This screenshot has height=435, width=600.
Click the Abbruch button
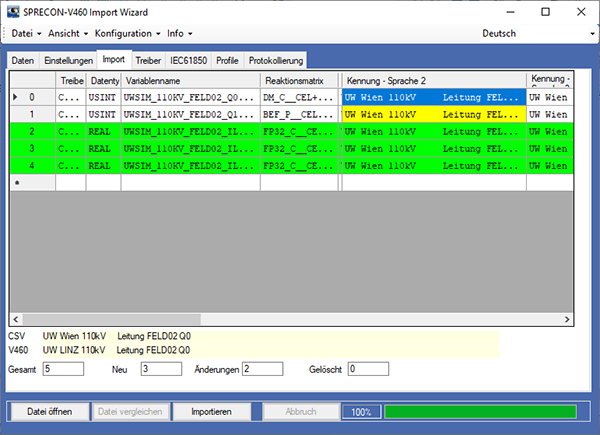(301, 412)
